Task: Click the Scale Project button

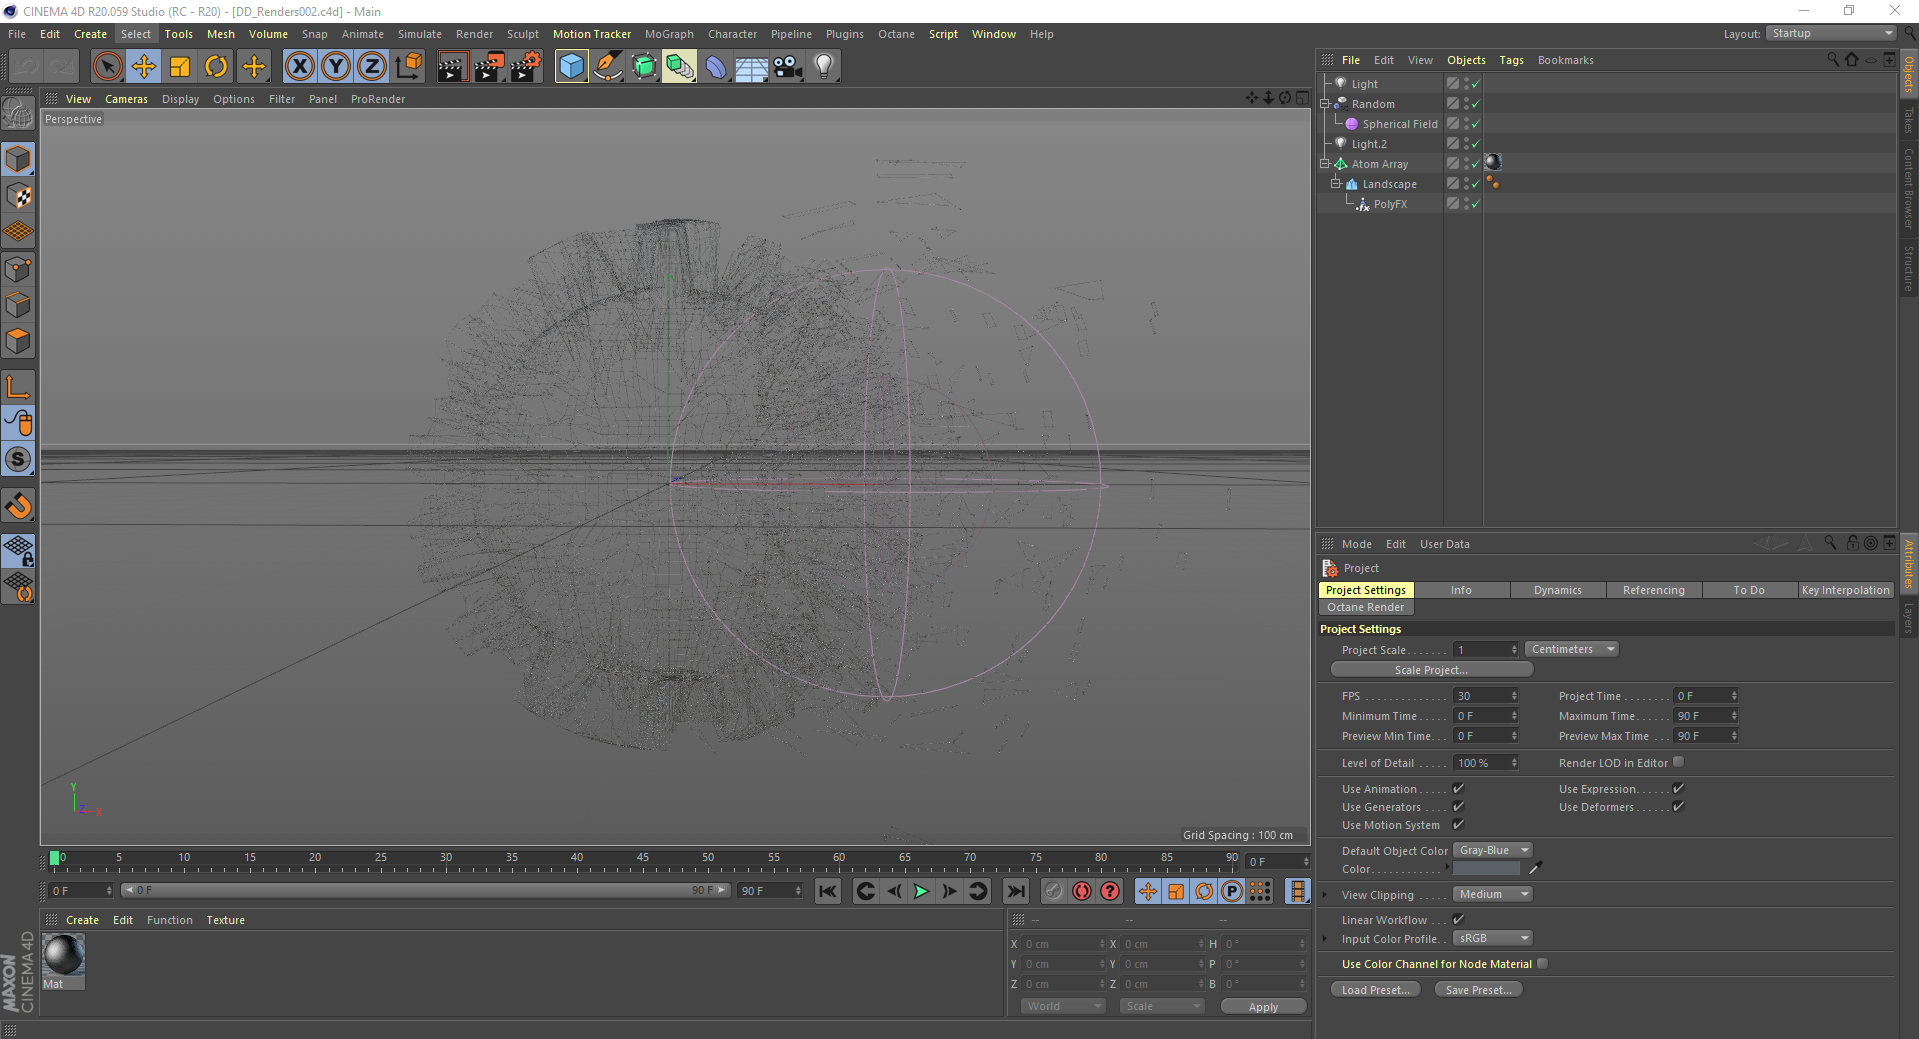Action: (1431, 670)
